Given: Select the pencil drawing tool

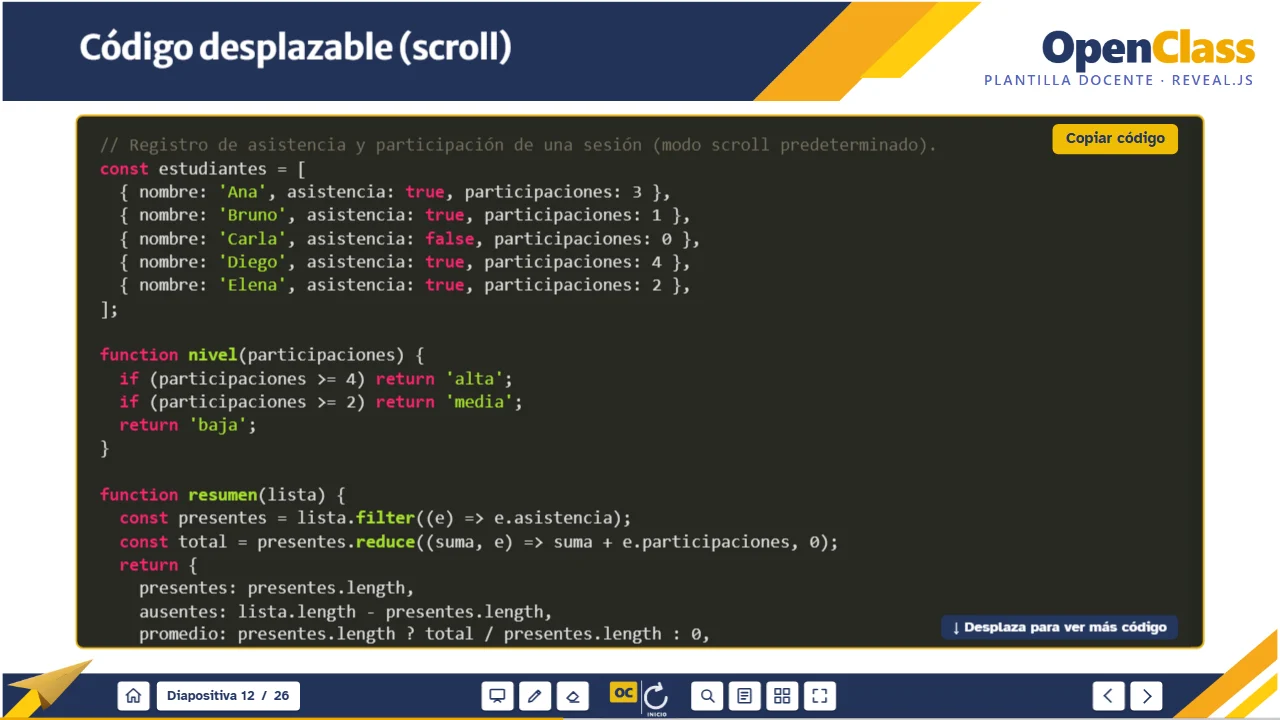Looking at the screenshot, I should (x=535, y=696).
